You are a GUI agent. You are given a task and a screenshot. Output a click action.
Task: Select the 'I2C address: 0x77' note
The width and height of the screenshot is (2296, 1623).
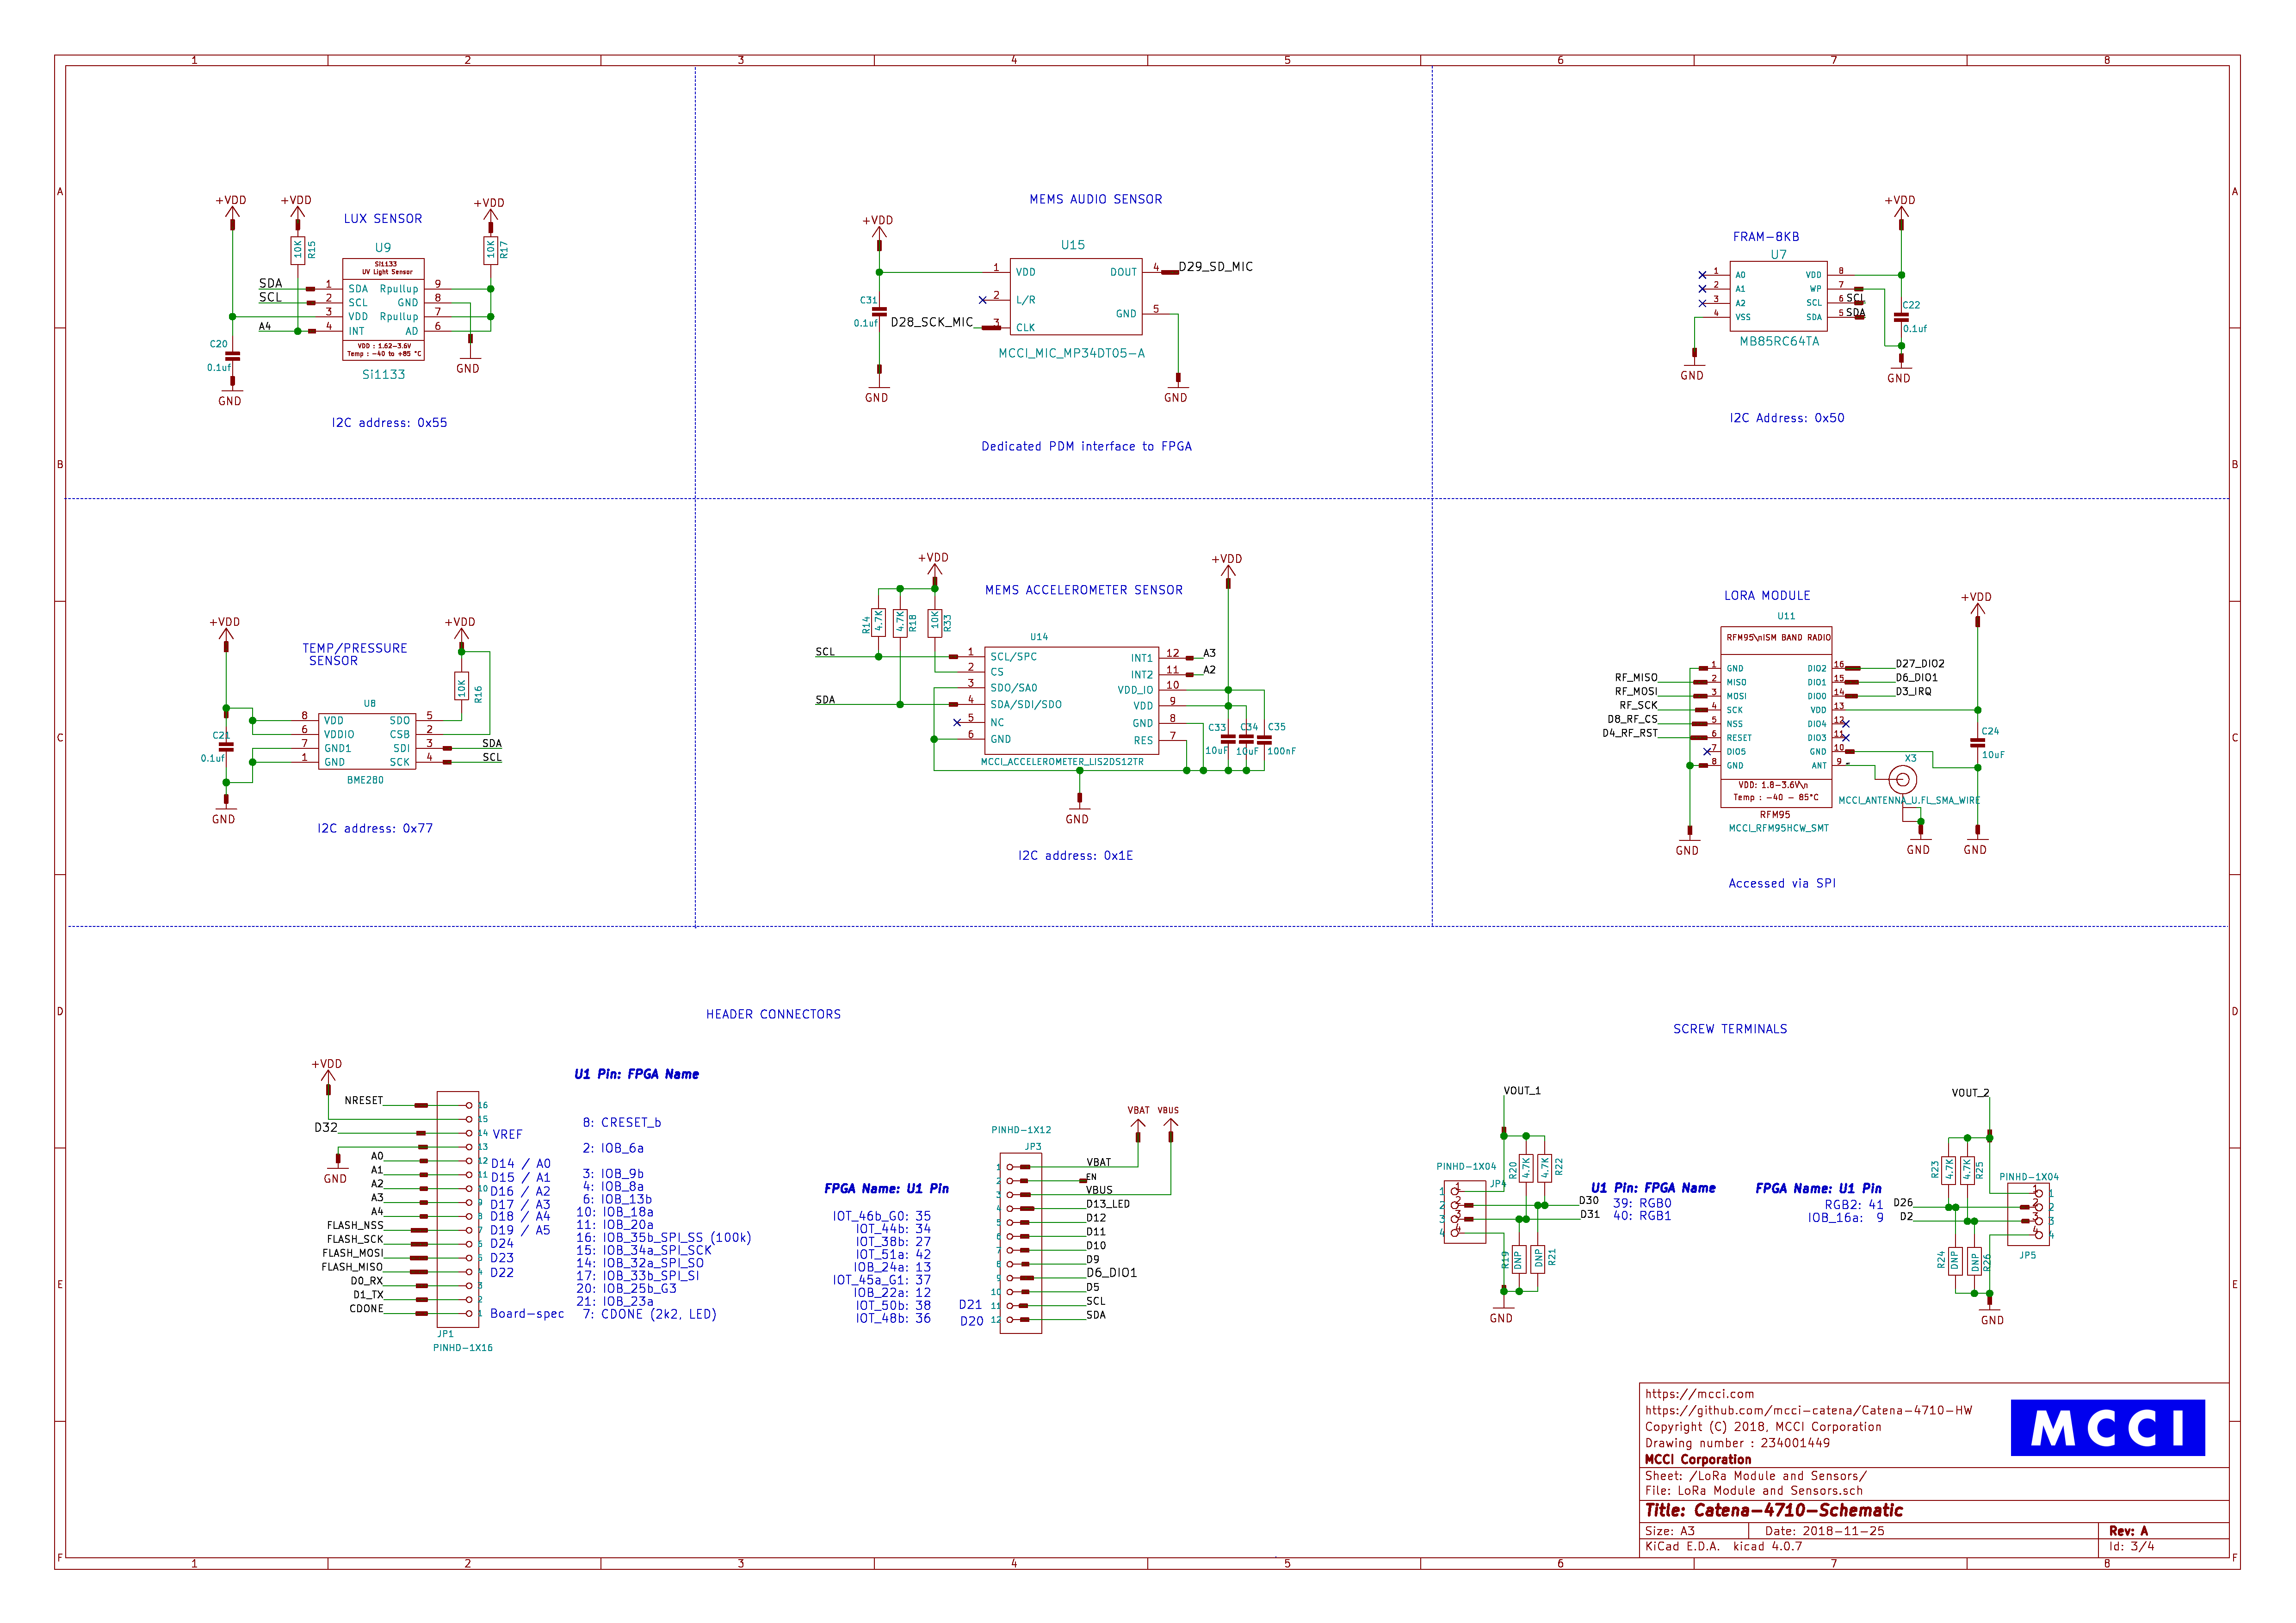(375, 828)
